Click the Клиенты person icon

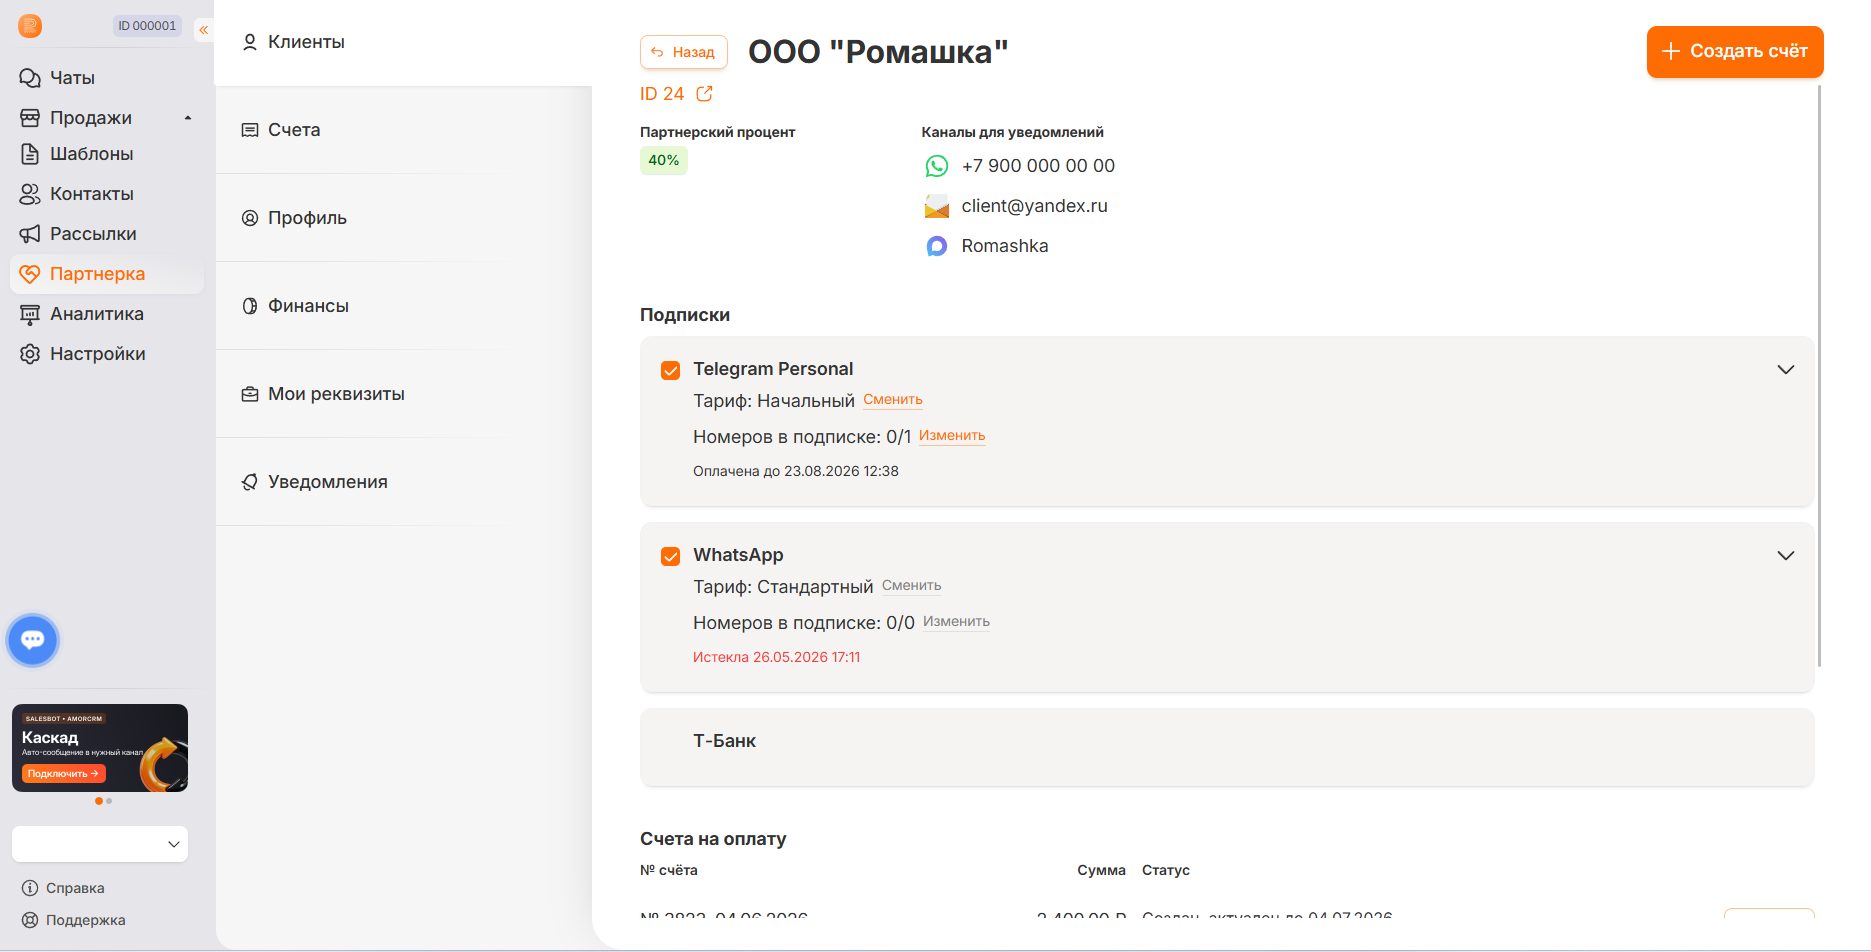250,42
